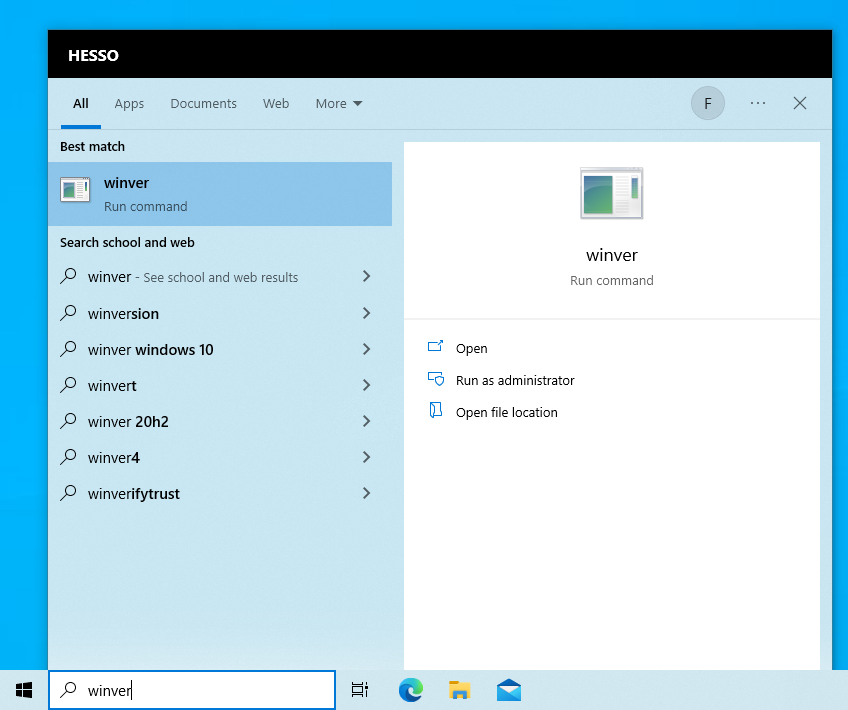Open the F user account avatar
The width and height of the screenshot is (848, 710).
pyautogui.click(x=707, y=103)
